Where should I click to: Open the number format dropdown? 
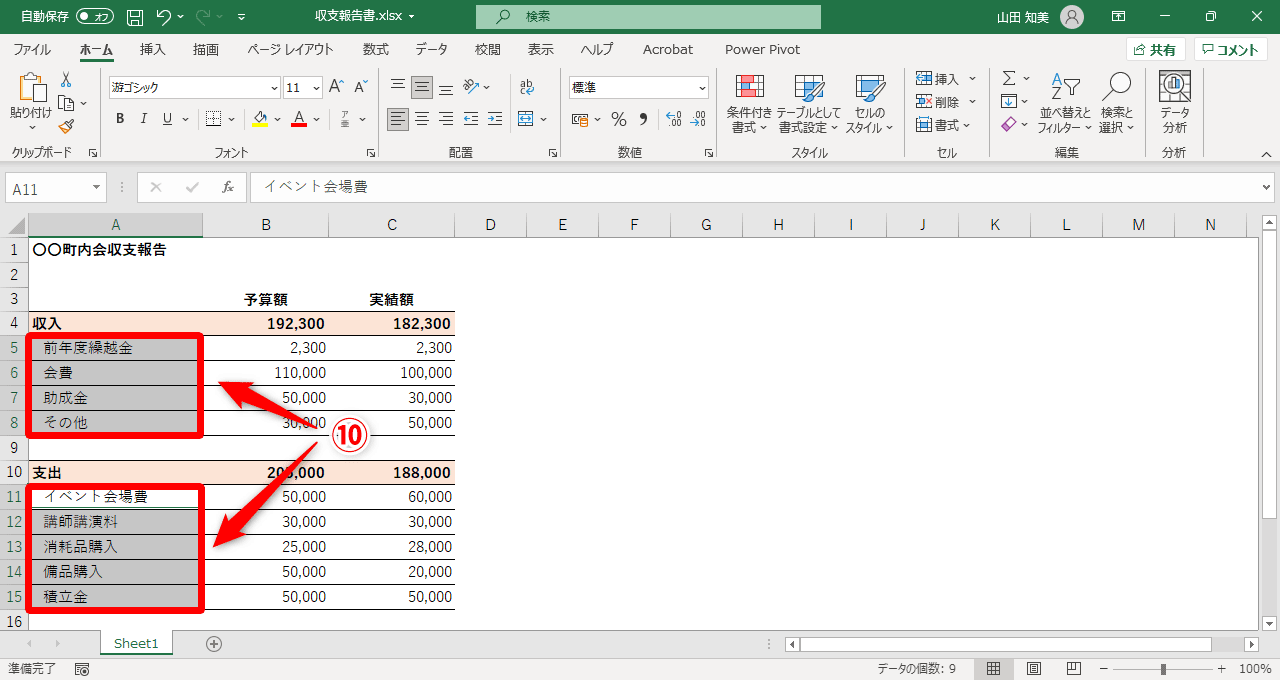[x=702, y=87]
